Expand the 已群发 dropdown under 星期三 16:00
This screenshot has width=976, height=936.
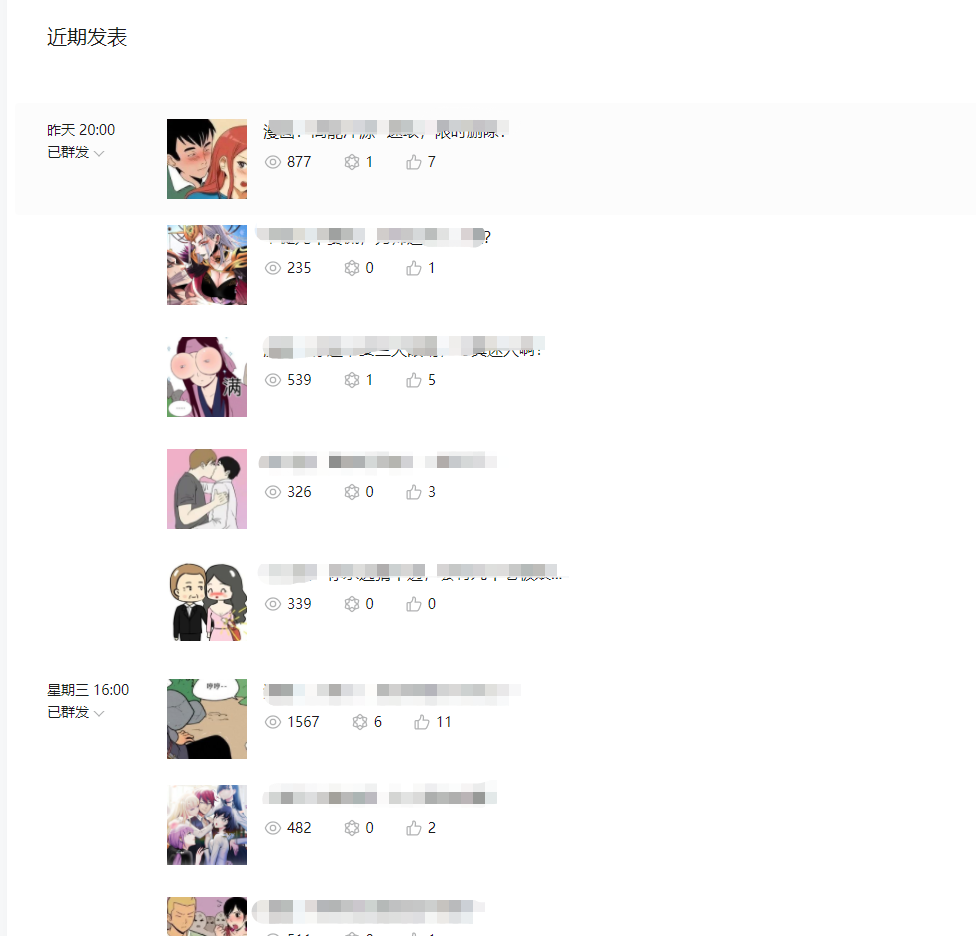point(75,712)
